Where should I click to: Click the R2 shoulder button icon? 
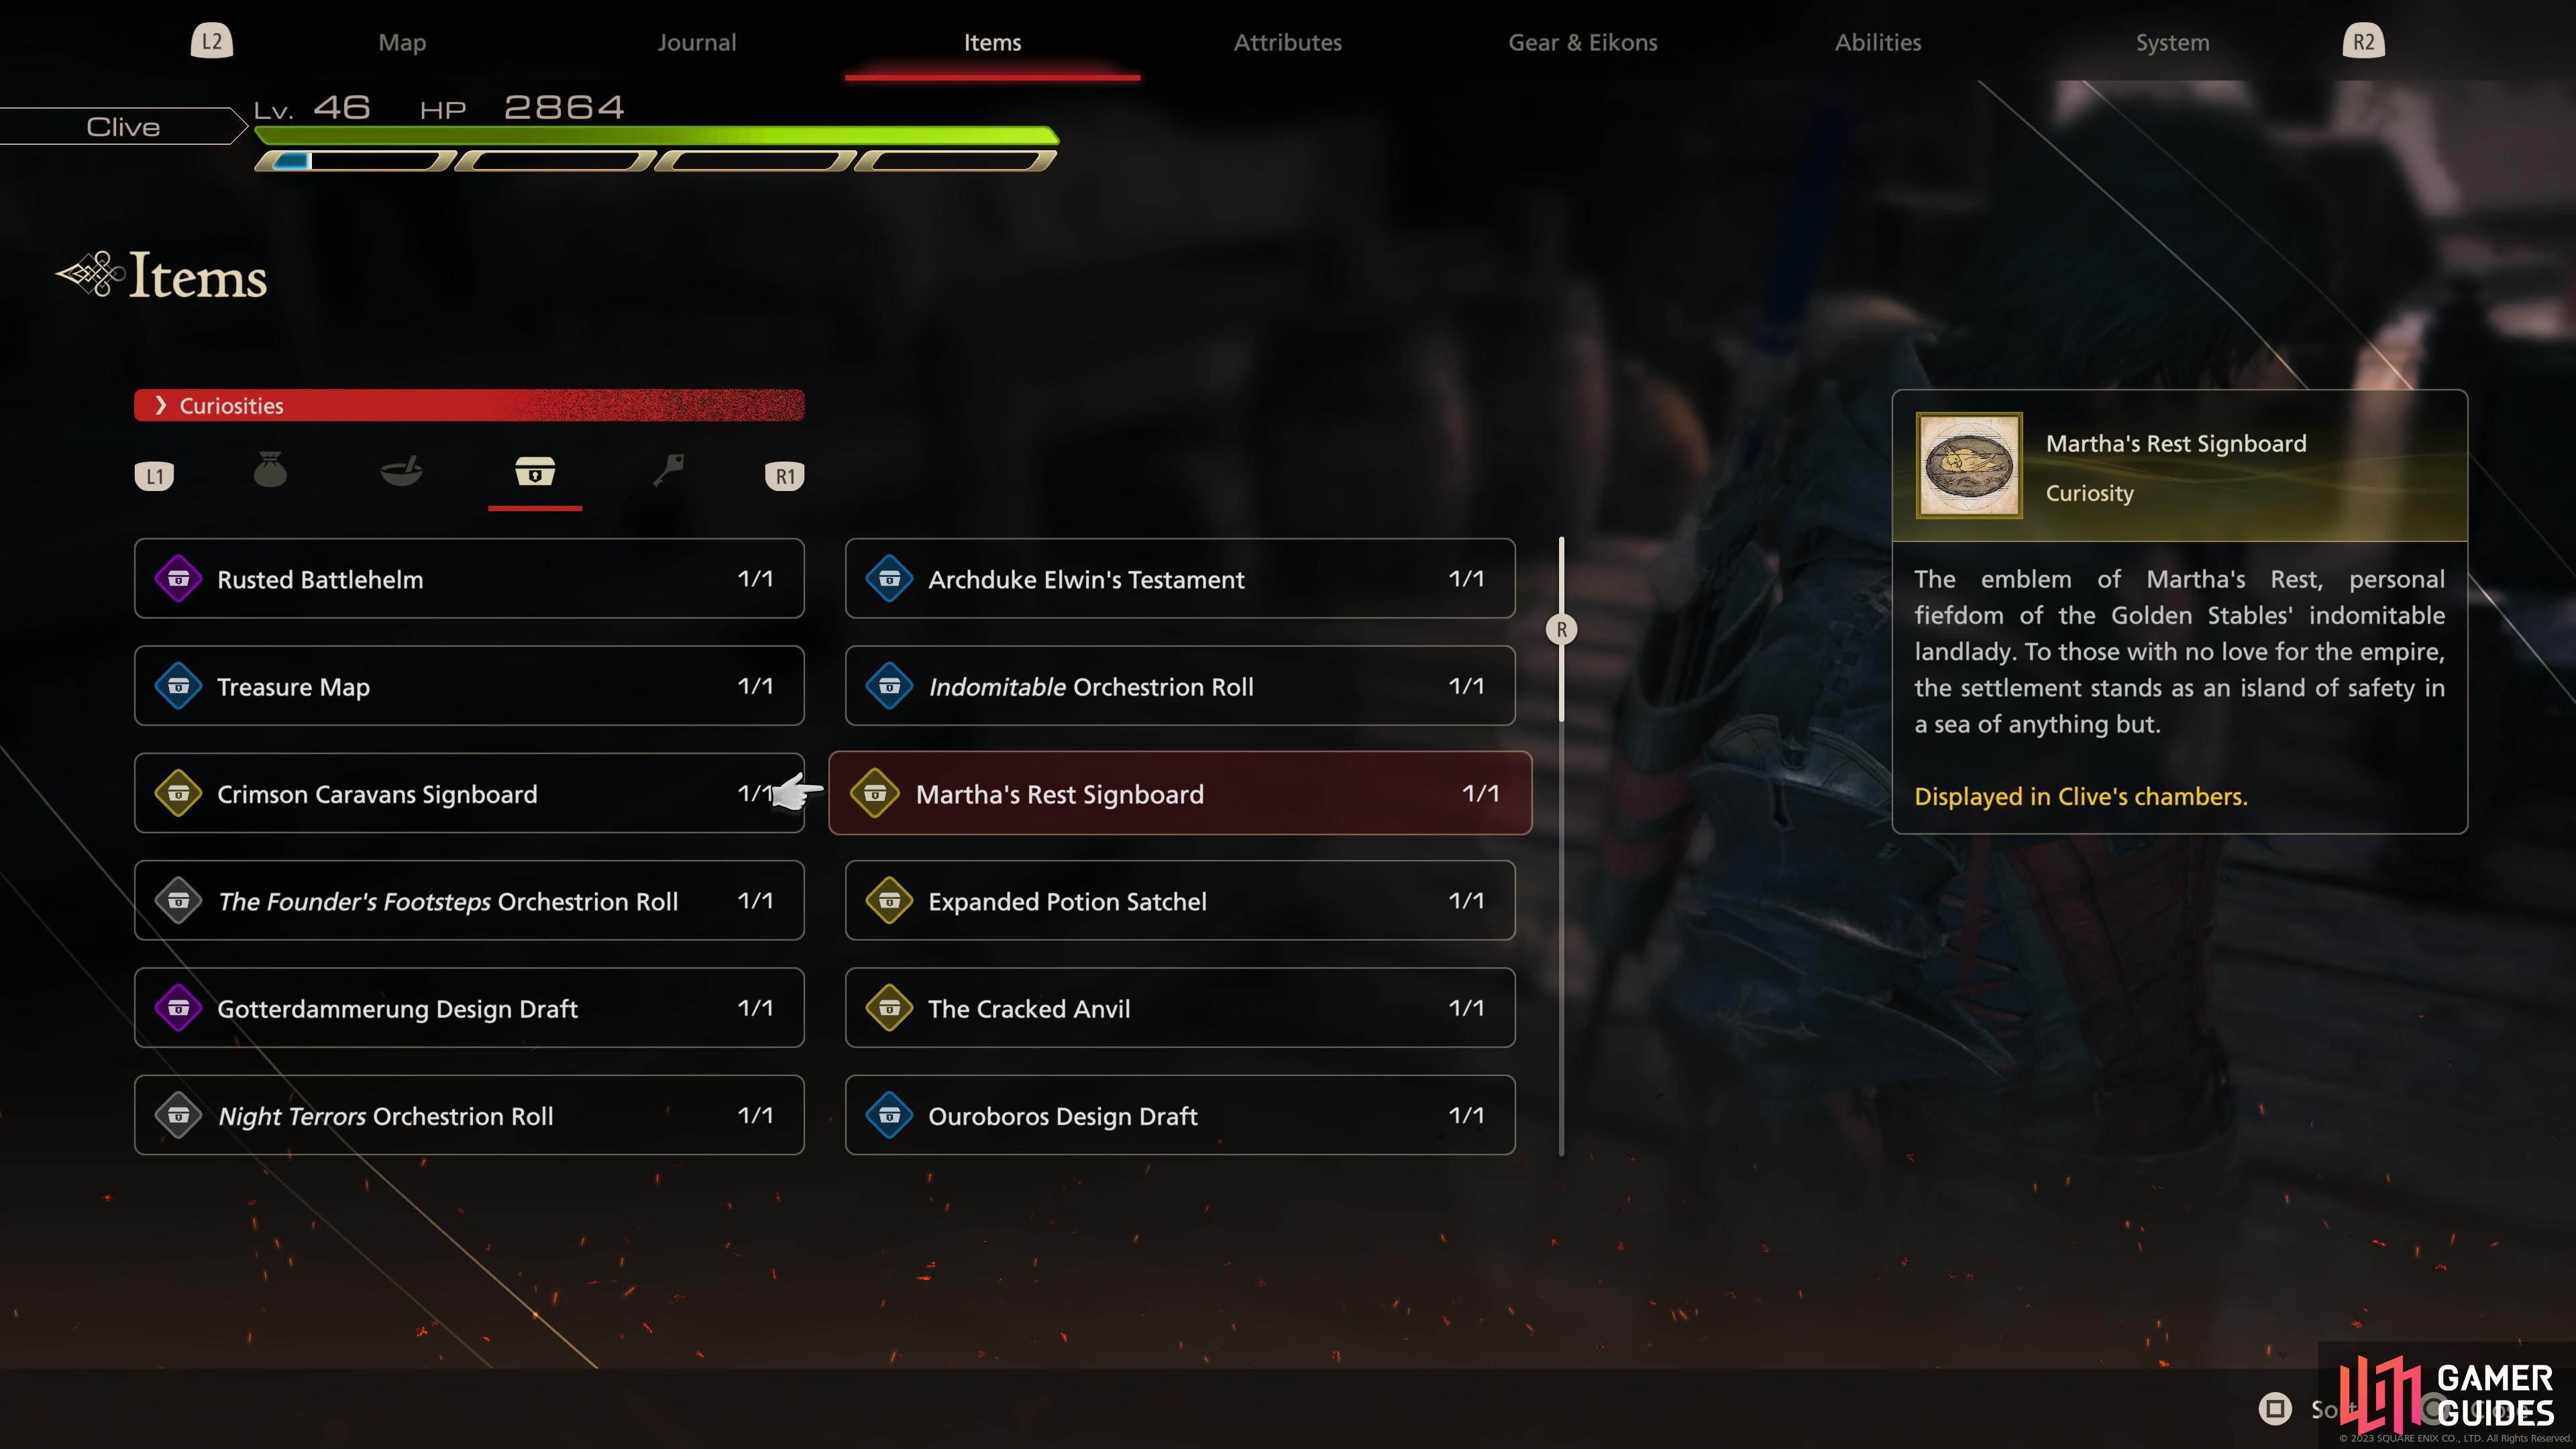[x=2363, y=41]
